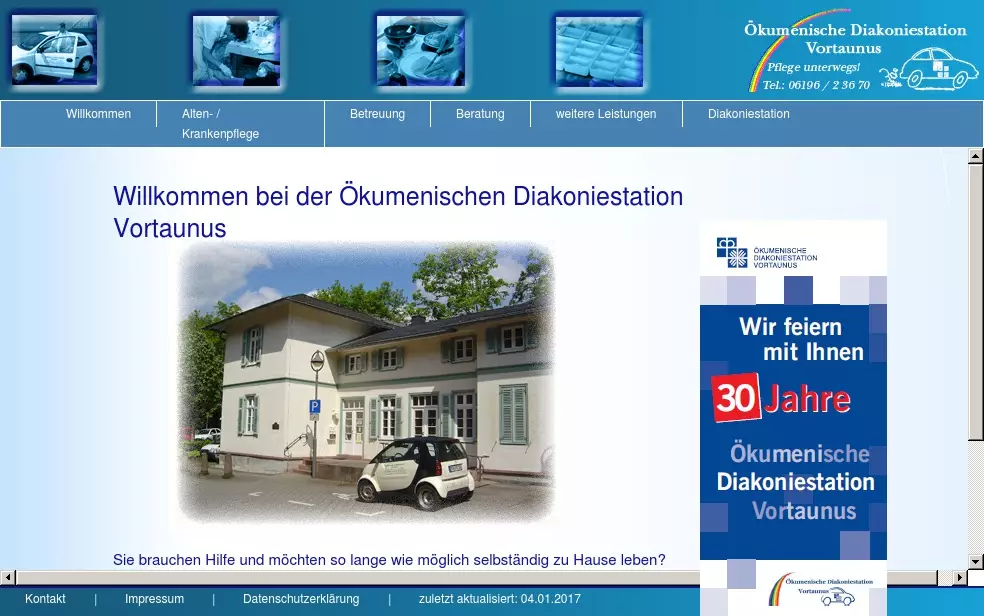Screen dimensions: 984x616
Task: Click the horizontal scrollbar left arrow
Action: point(8,577)
